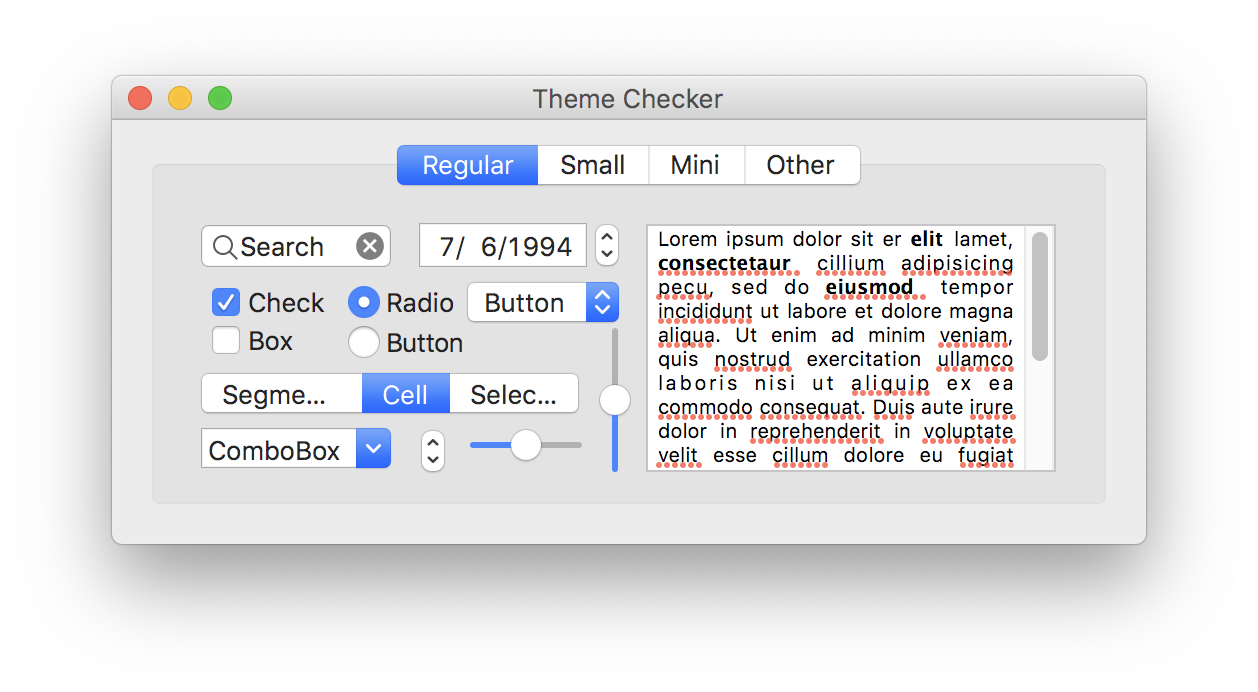Select the Radio radio button
1258x692 pixels.
(364, 302)
